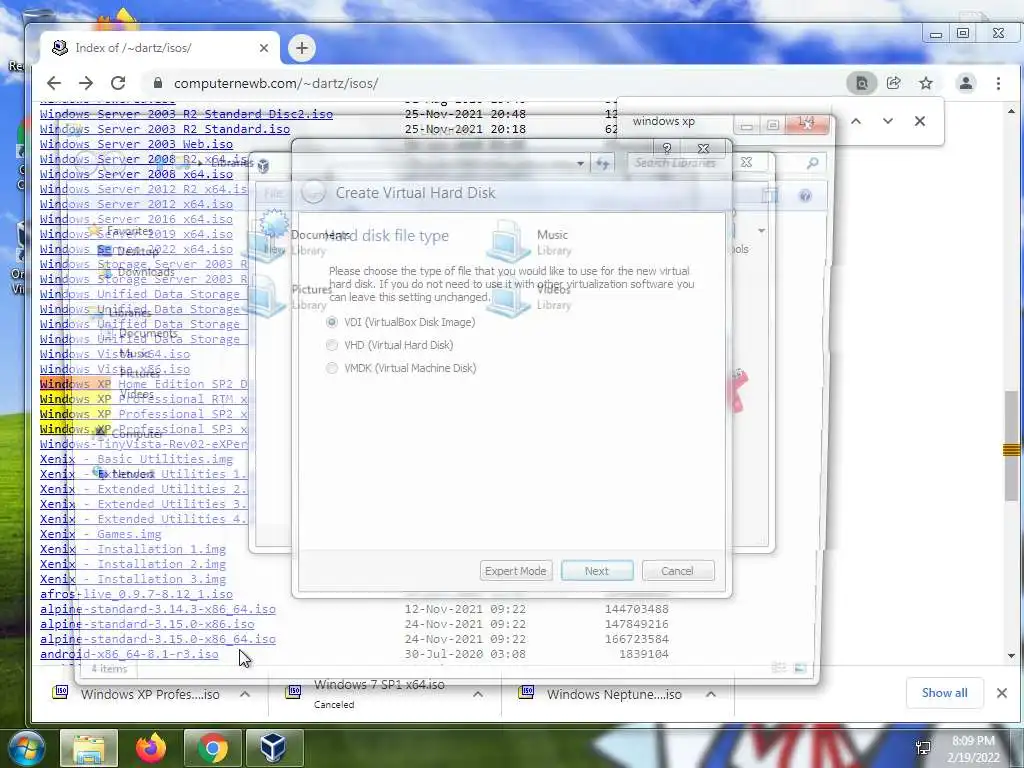This screenshot has height=768, width=1024.
Task: Open alpine-standard-3.14.3-x86_64.iso link
Action: click(x=157, y=609)
